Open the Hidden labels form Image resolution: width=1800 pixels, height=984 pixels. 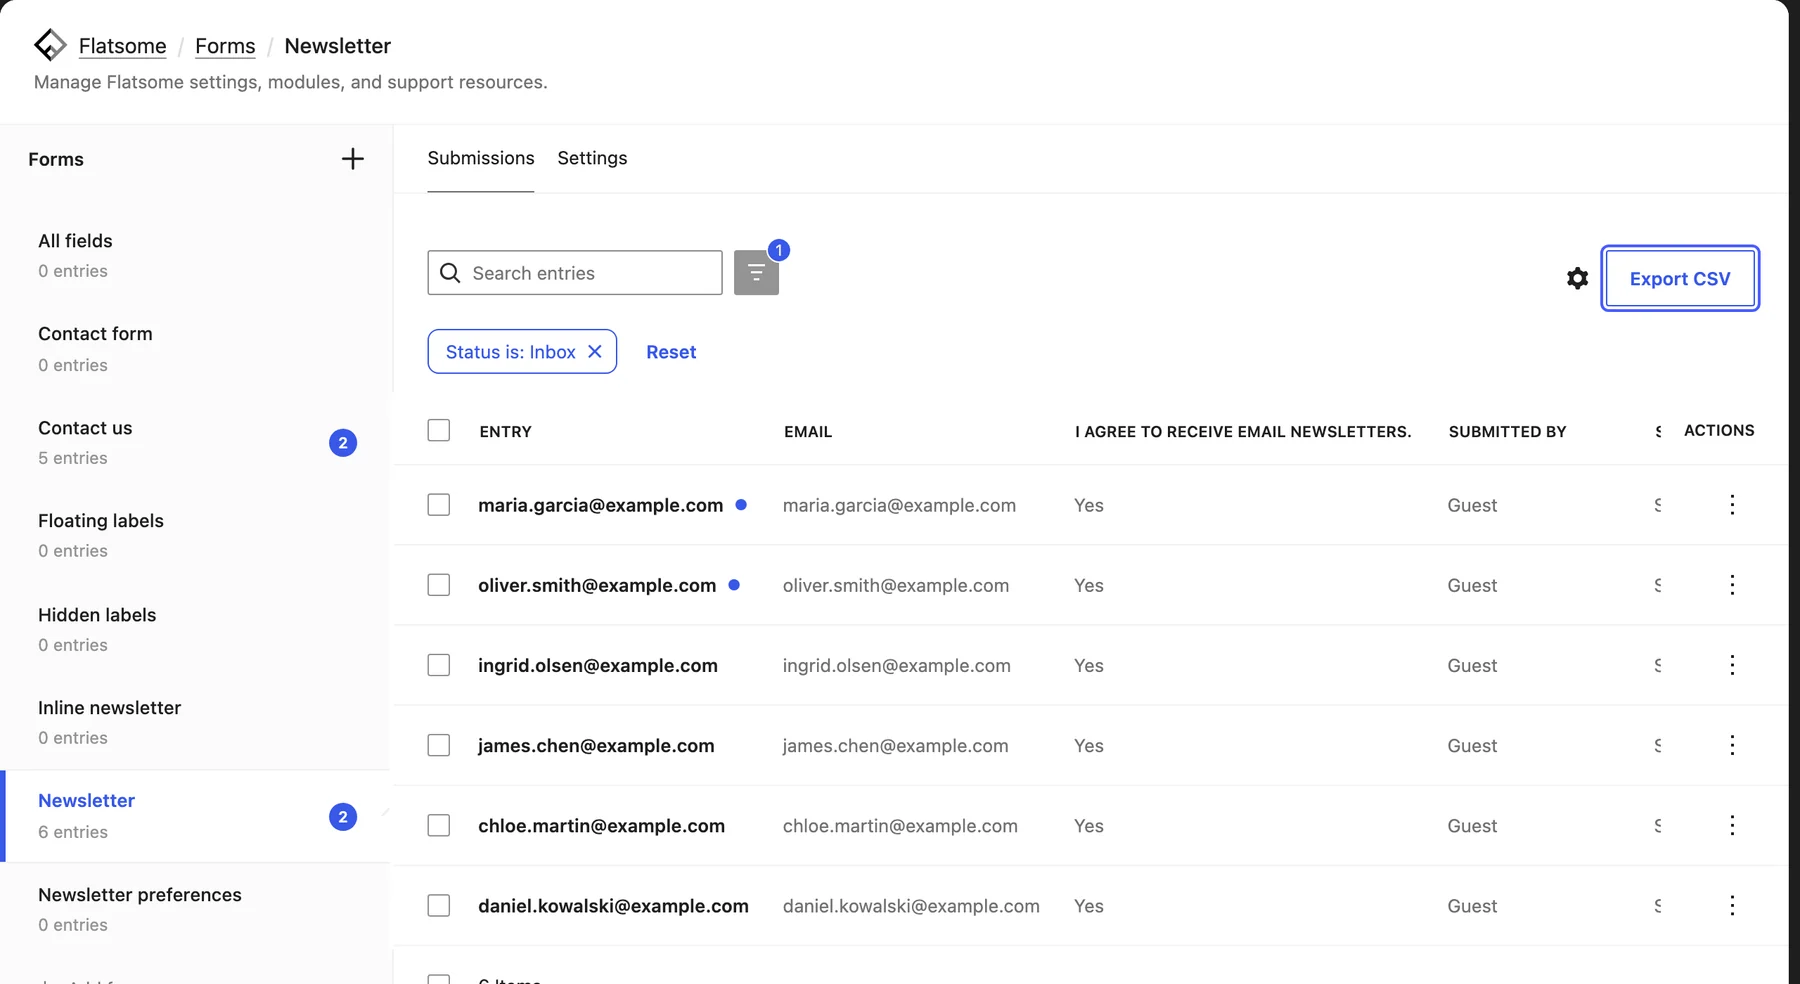[196, 629]
